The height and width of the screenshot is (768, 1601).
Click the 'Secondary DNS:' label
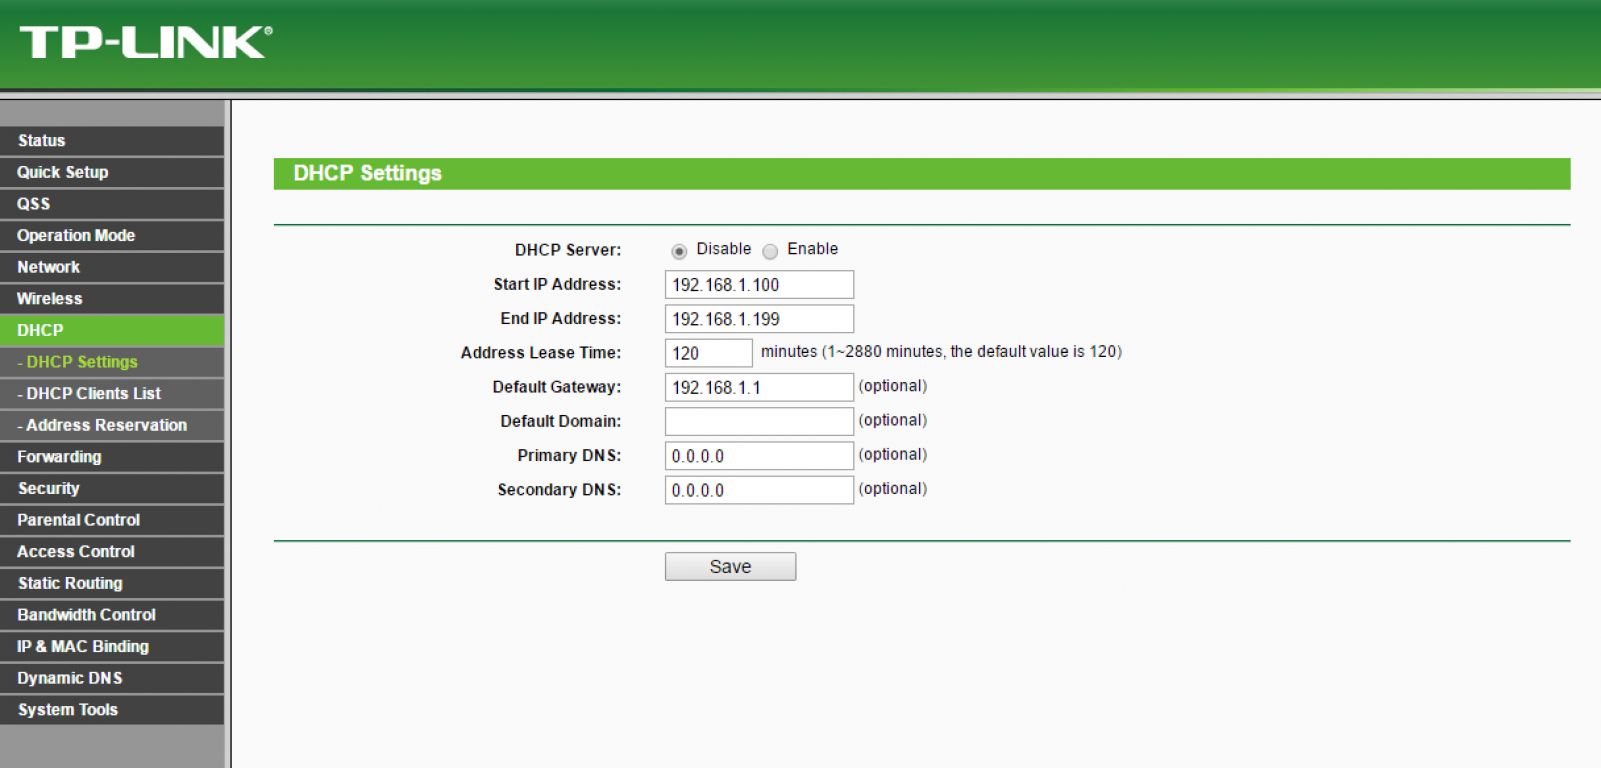559,490
